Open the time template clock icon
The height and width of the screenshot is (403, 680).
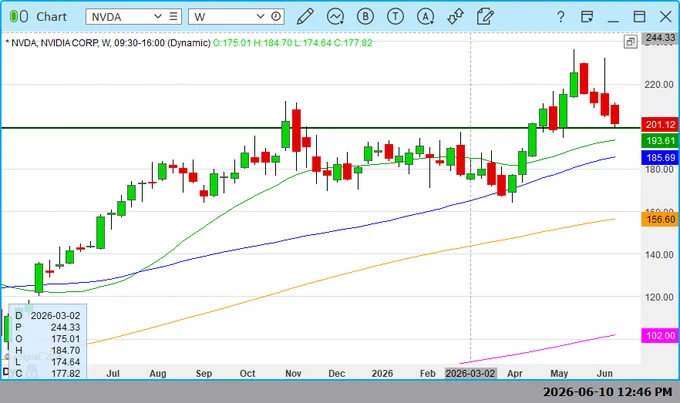click(276, 16)
